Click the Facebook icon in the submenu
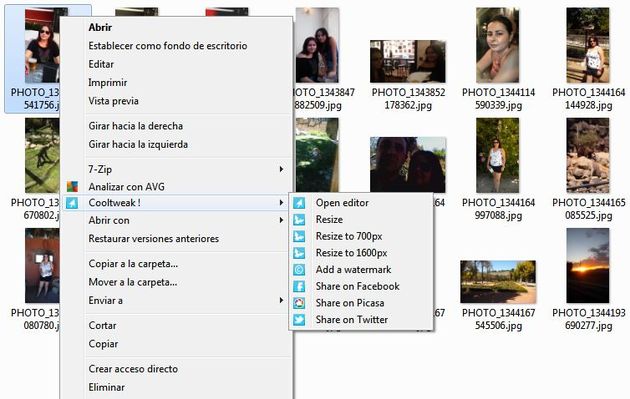 click(x=299, y=286)
